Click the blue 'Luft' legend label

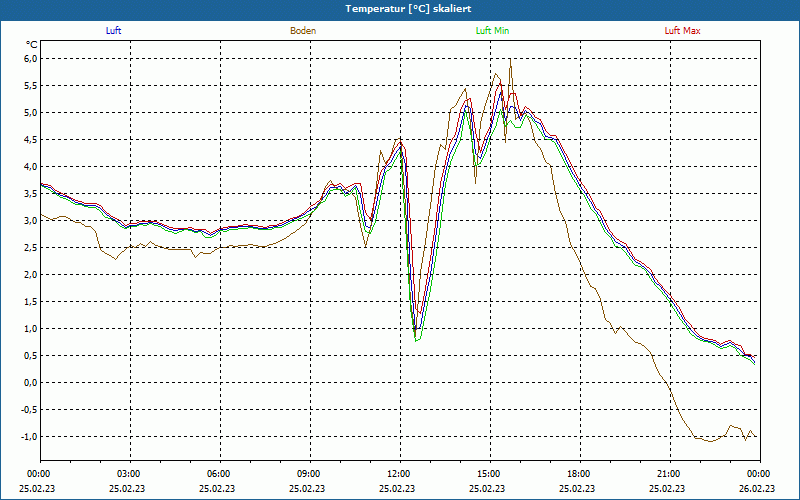pyautogui.click(x=113, y=31)
